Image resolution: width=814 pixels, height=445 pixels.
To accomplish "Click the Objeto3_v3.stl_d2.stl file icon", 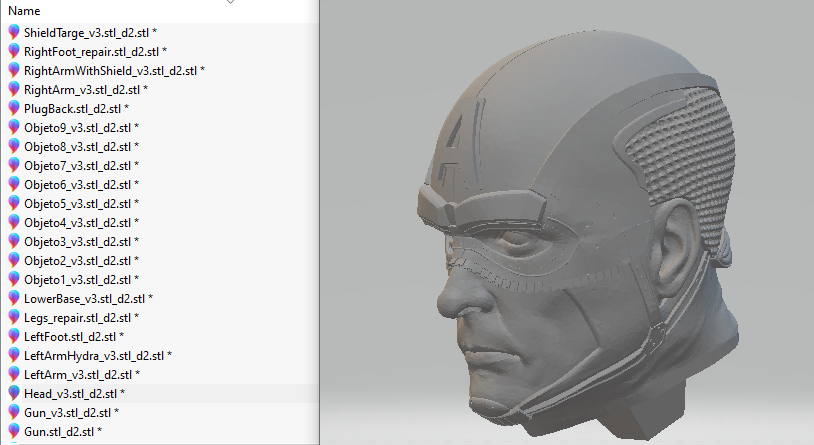I will click(14, 241).
